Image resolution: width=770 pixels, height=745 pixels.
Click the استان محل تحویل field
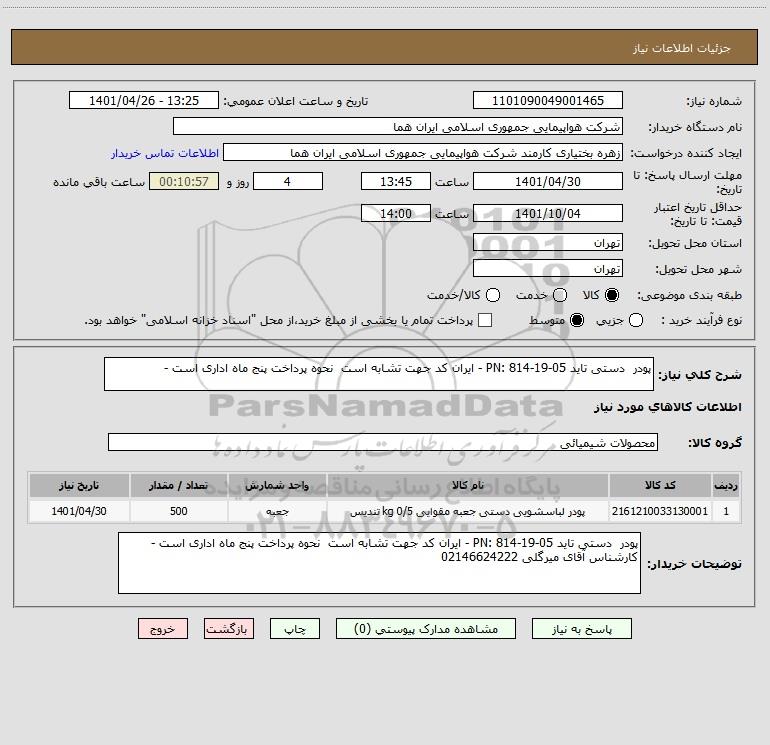tap(547, 243)
